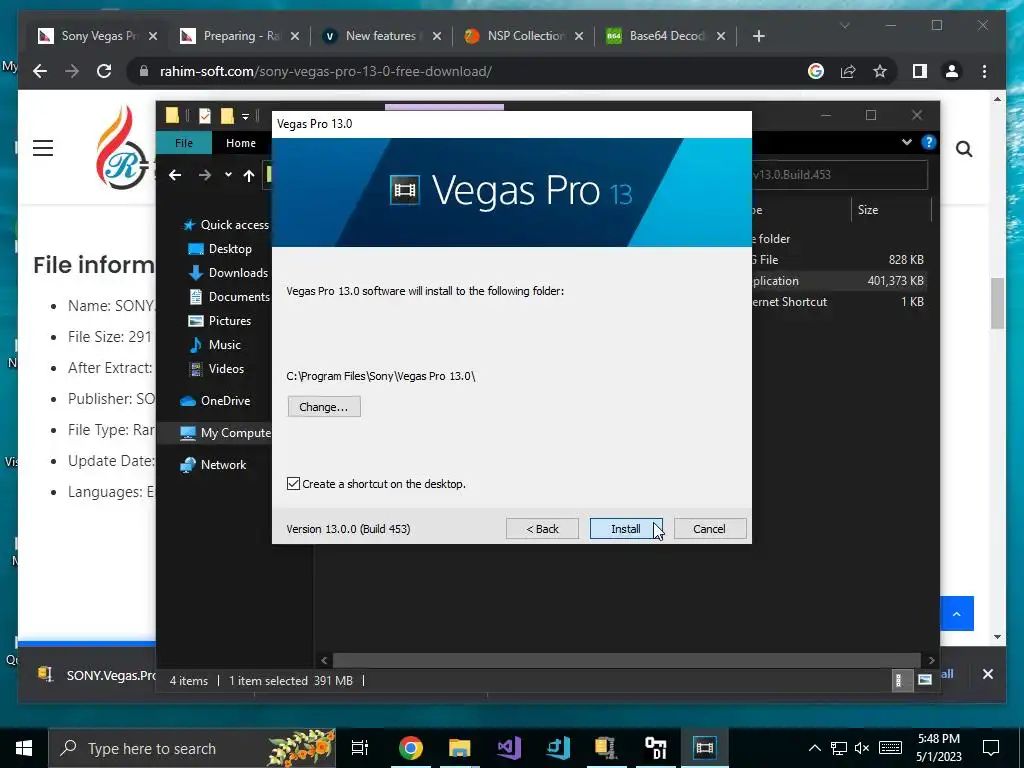The height and width of the screenshot is (768, 1024).
Task: Click Explorer back arrow
Action: click(175, 175)
